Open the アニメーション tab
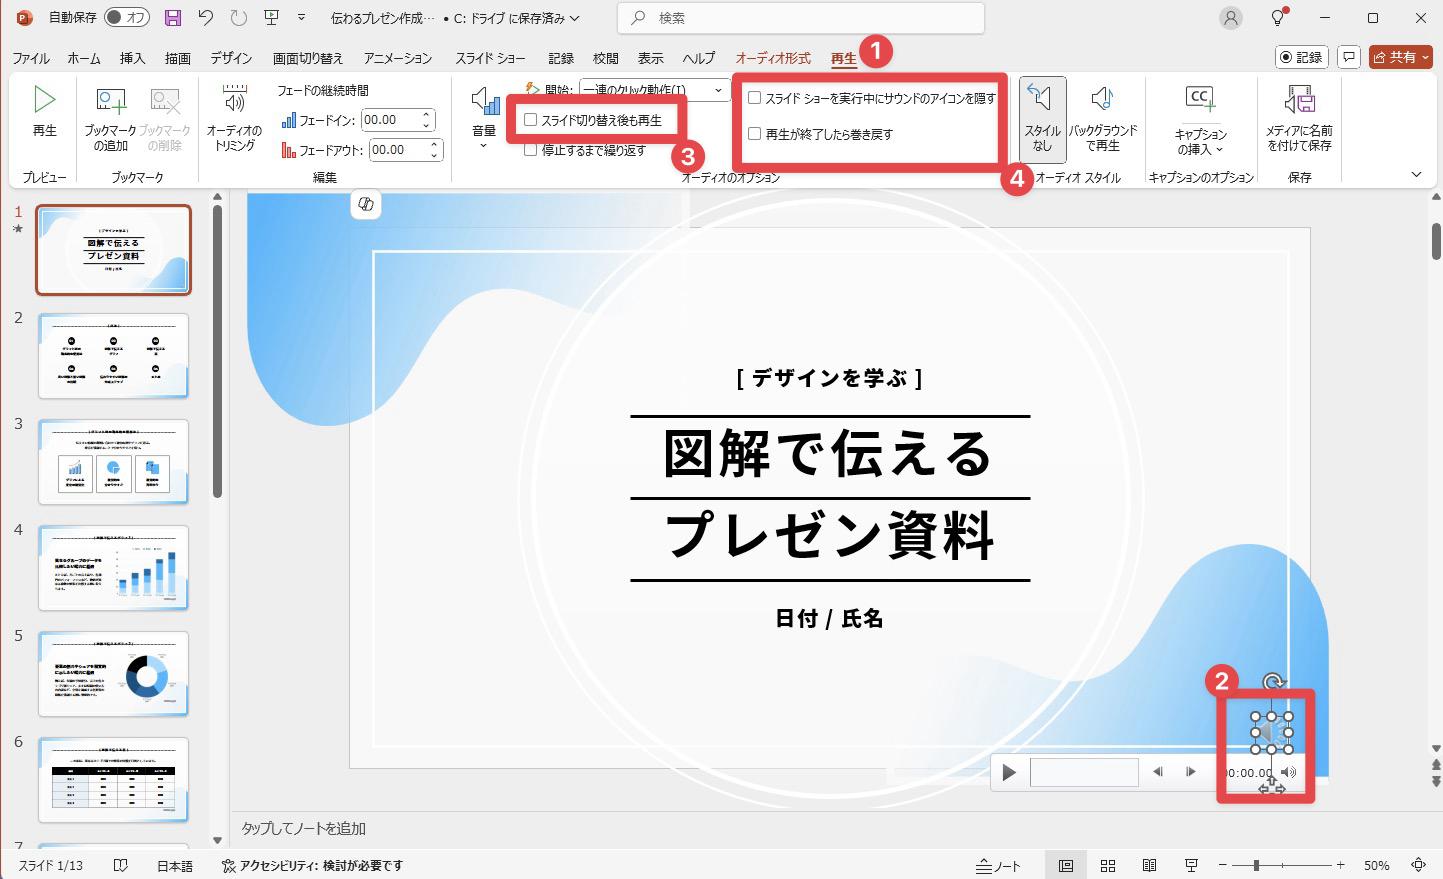This screenshot has height=879, width=1443. 398,58
